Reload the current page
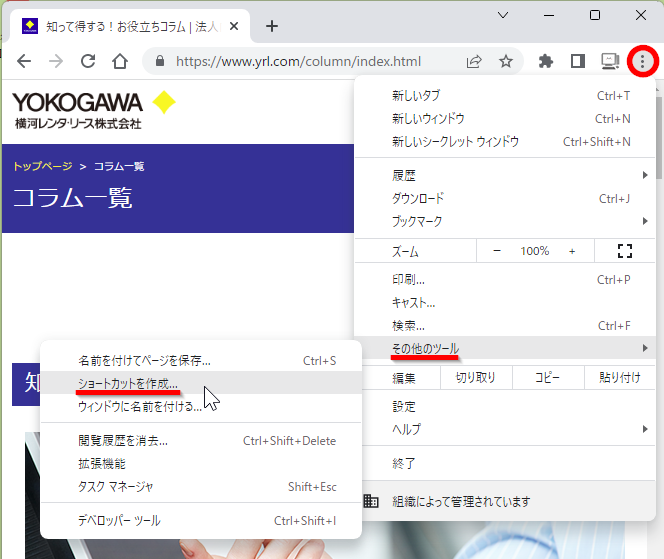Image resolution: width=664 pixels, height=559 pixels. [x=88, y=61]
